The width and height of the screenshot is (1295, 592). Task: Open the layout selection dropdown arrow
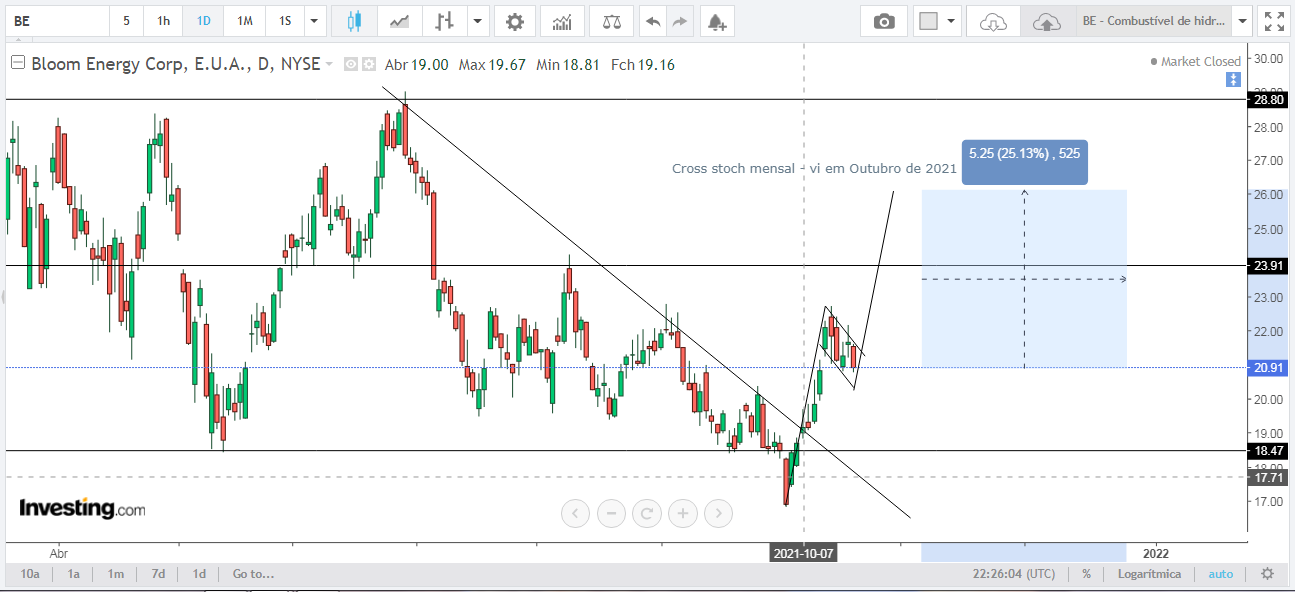951,21
